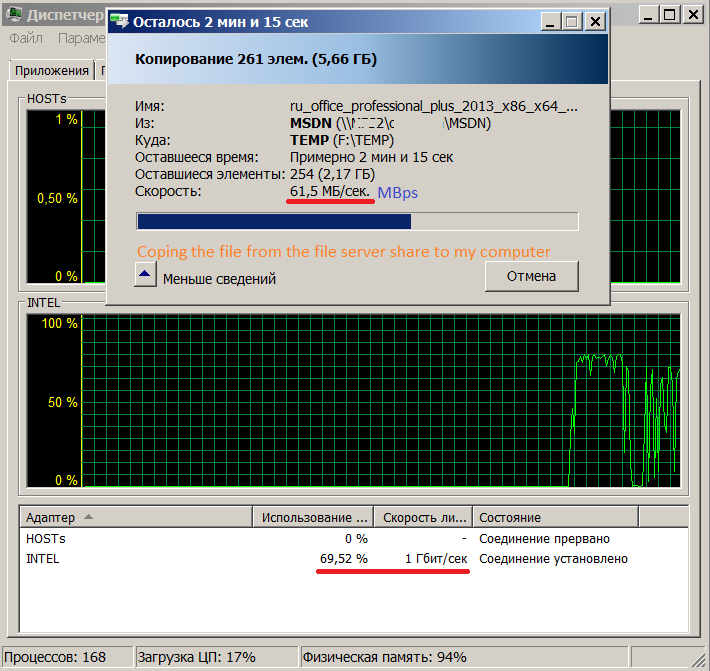The image size is (710, 671).
Task: Minimize the copy dialog window
Action: (551, 21)
